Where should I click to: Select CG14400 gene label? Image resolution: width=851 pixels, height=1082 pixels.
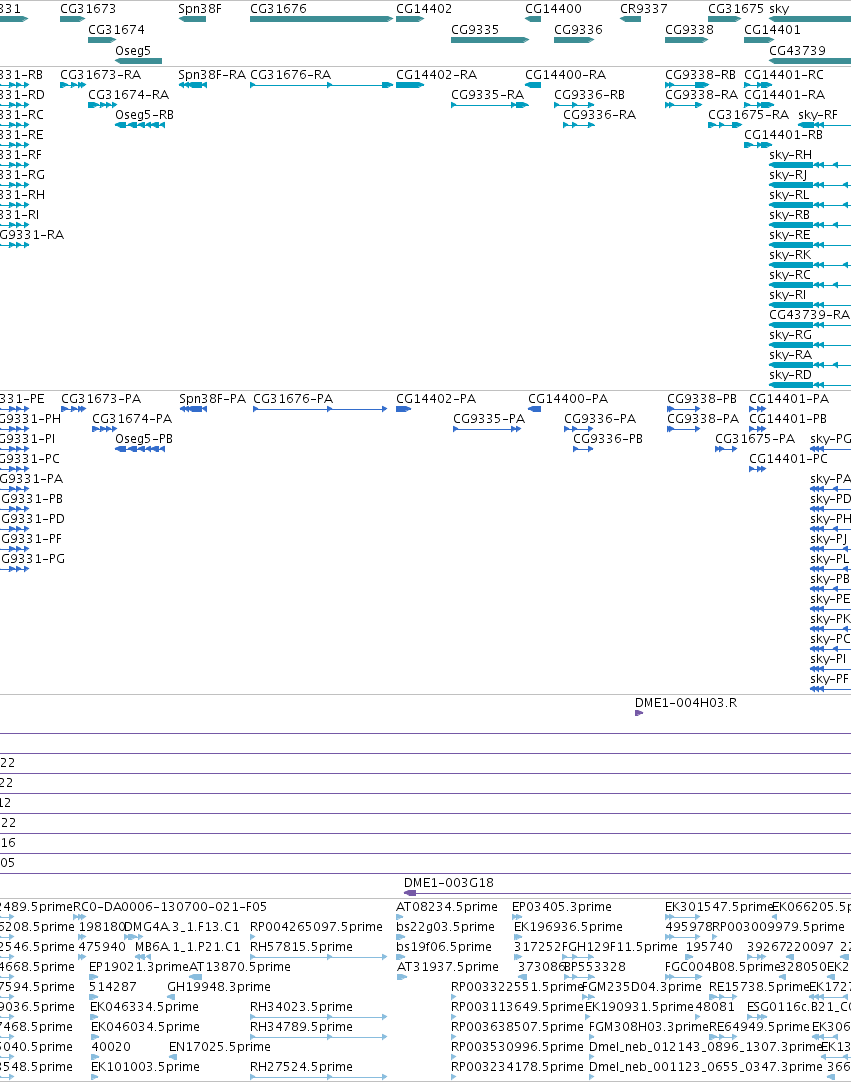coord(553,9)
